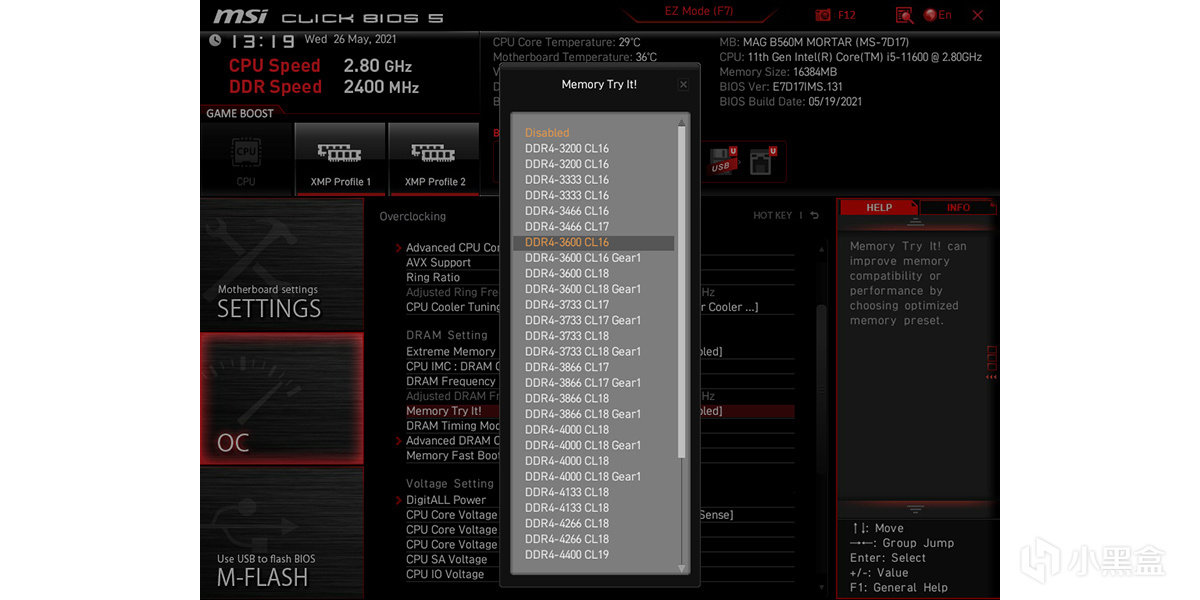Click the system clock time display
The image size is (1200, 600).
(x=262, y=42)
